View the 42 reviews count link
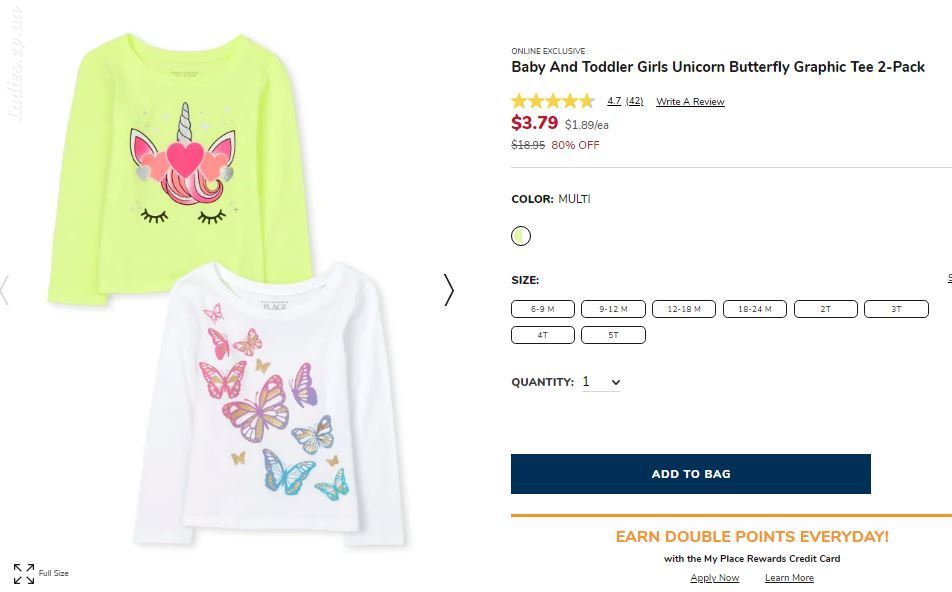952x592 pixels. (634, 101)
